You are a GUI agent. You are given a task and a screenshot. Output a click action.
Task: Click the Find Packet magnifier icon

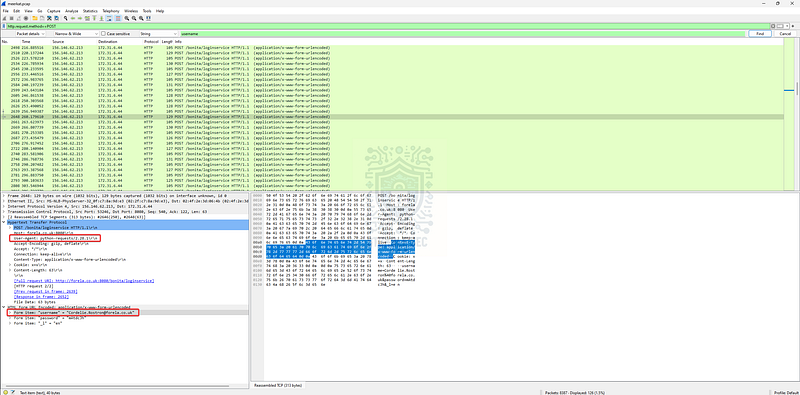point(65,18)
